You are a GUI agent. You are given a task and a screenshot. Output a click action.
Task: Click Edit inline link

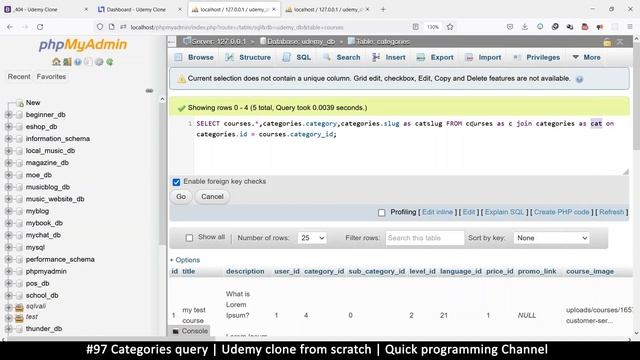[x=438, y=212]
